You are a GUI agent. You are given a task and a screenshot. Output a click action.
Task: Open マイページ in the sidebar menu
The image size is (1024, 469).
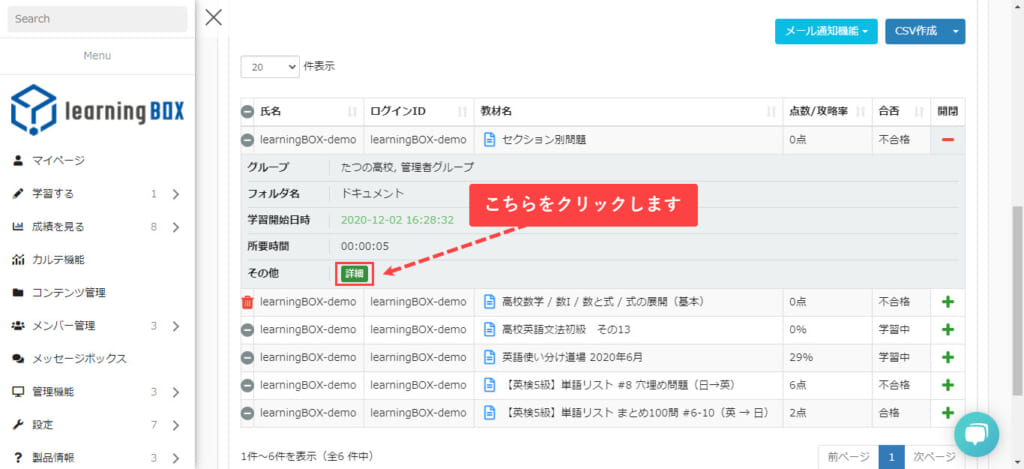58,160
